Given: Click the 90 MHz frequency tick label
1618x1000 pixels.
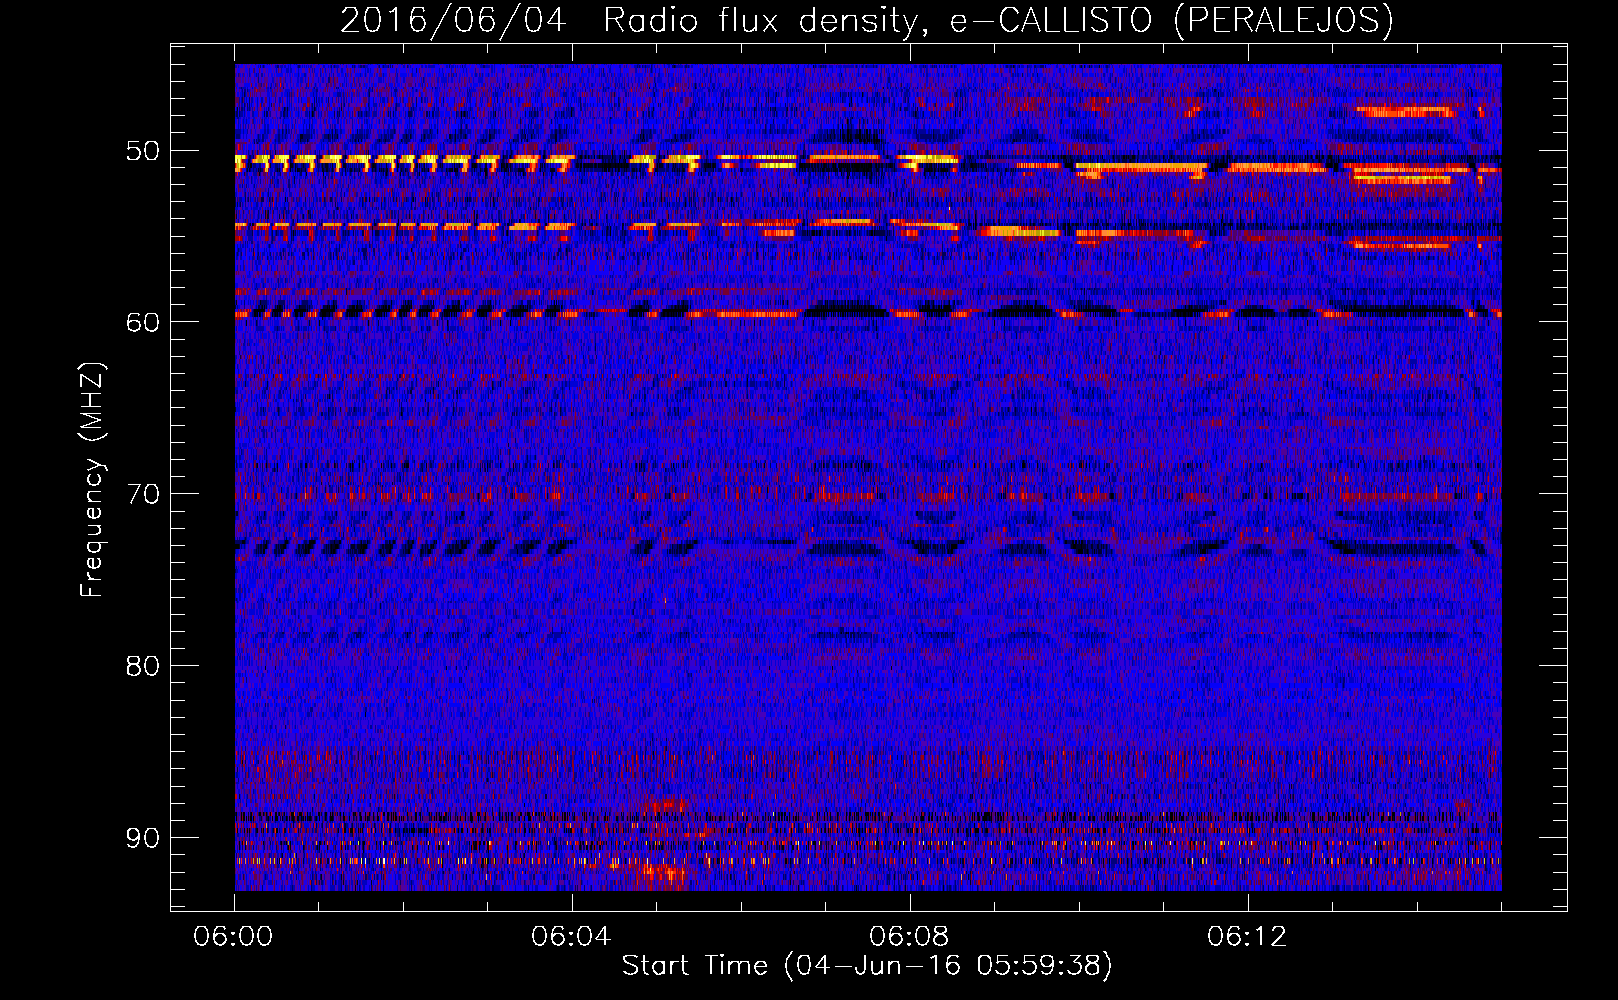Looking at the screenshot, I should (x=142, y=838).
